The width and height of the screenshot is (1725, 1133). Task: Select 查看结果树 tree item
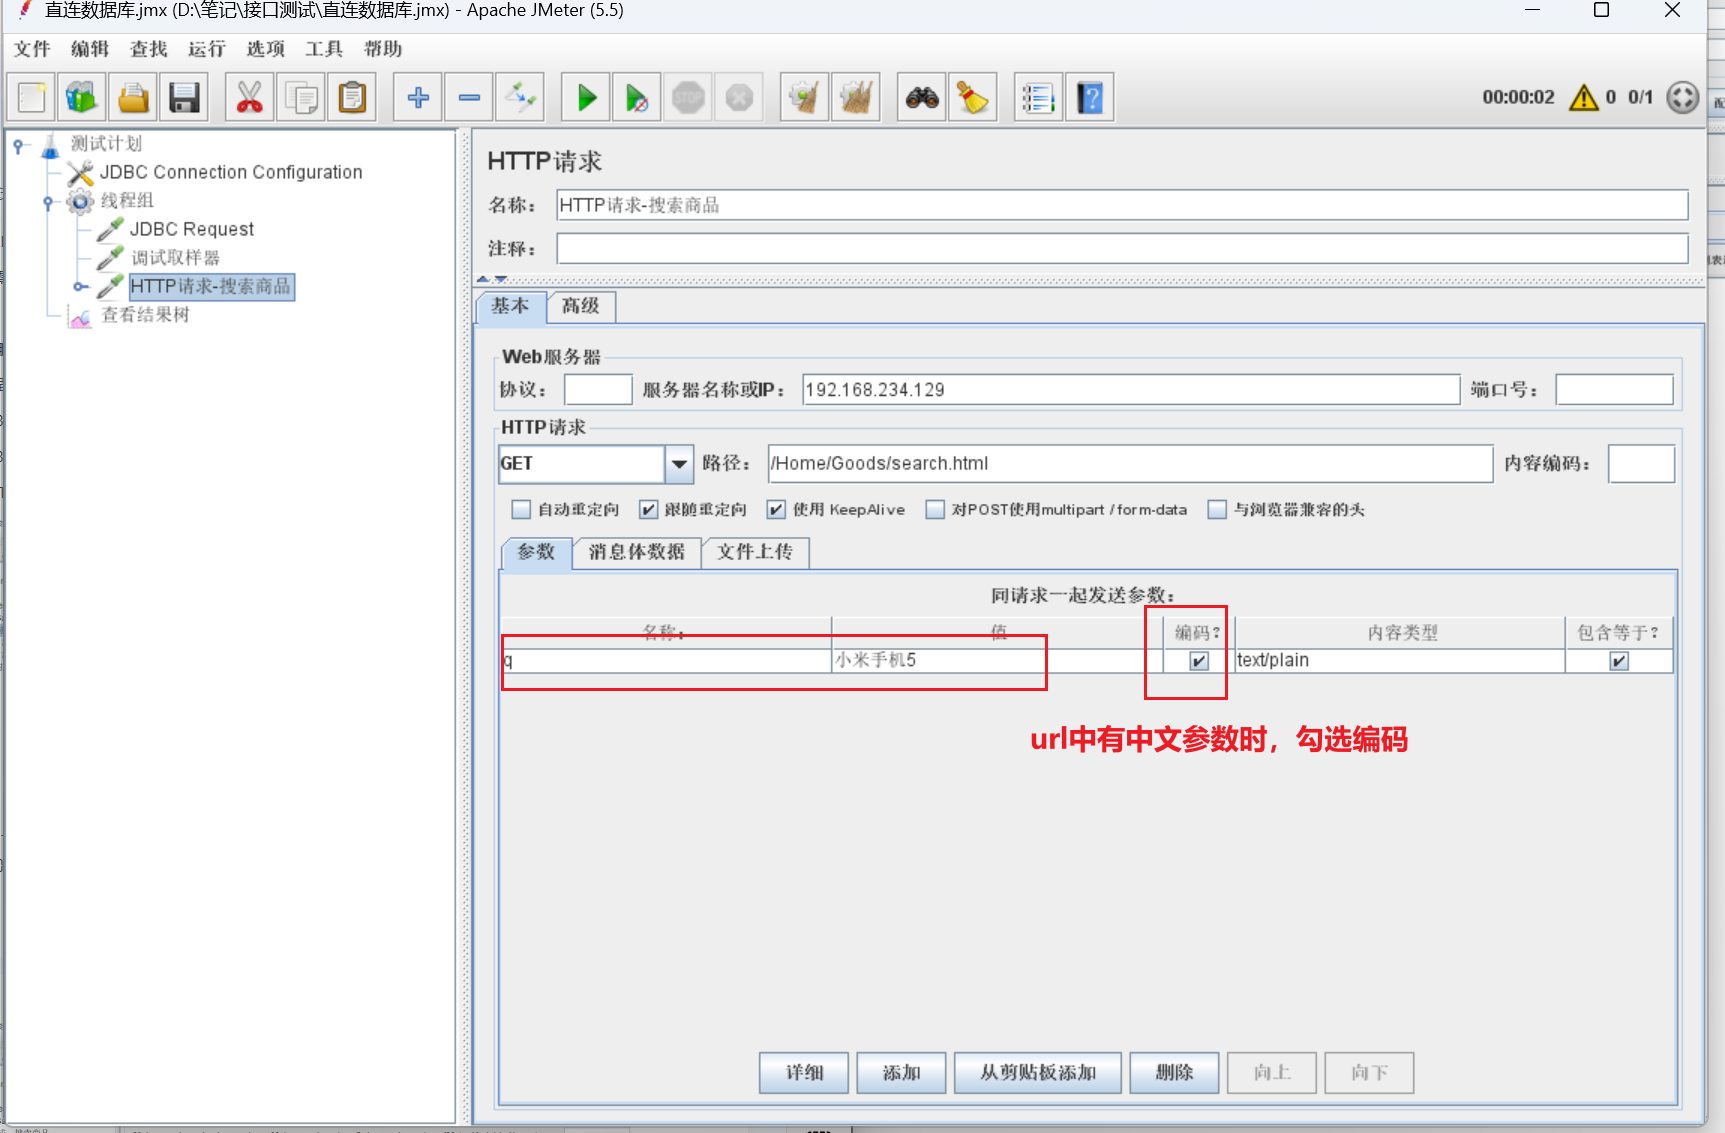145,315
